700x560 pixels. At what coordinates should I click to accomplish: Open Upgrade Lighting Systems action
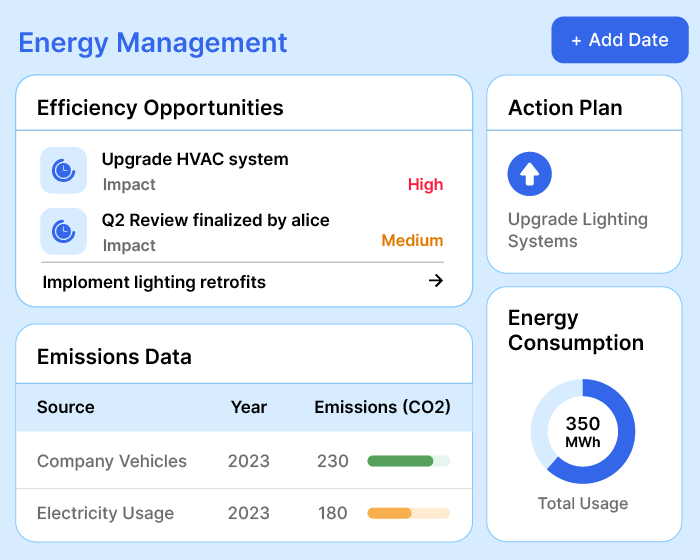coord(577,230)
